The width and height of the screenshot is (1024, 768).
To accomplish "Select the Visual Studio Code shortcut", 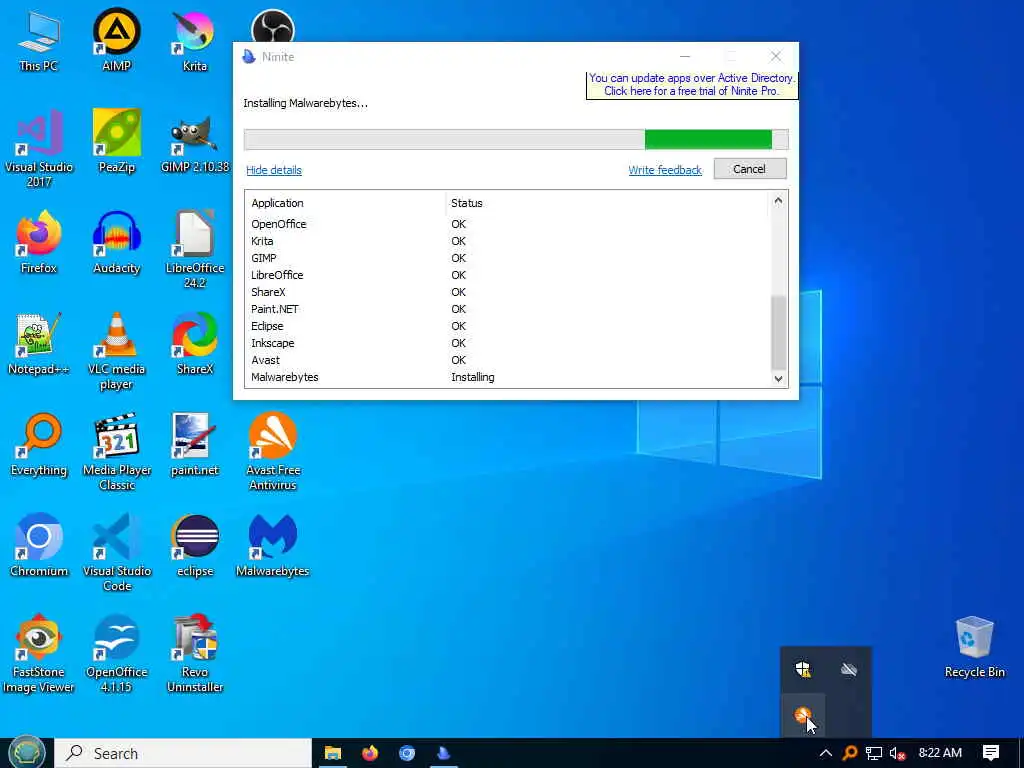I will (117, 553).
